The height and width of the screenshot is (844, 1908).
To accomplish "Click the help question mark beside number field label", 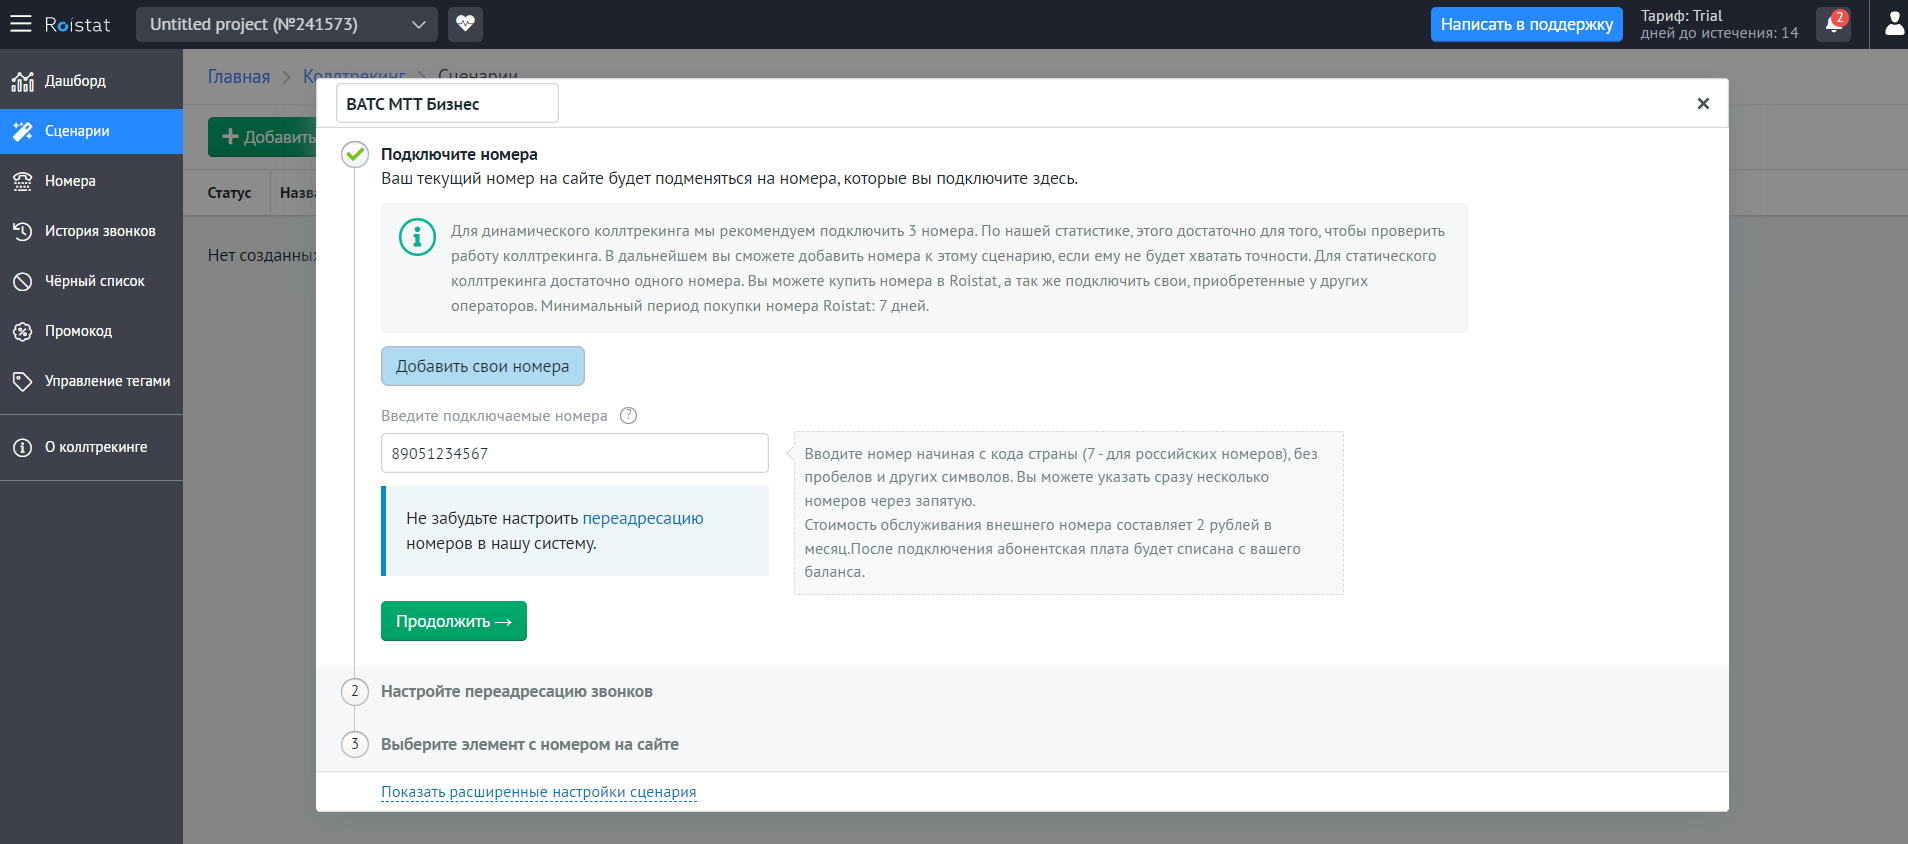I will (628, 416).
